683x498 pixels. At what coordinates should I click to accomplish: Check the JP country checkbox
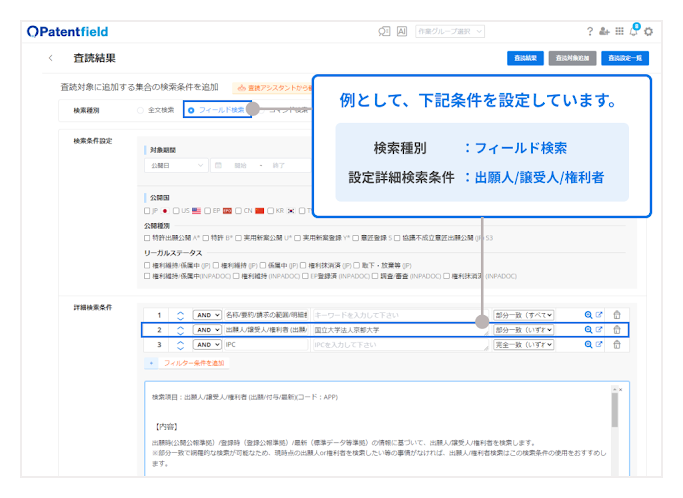click(147, 211)
